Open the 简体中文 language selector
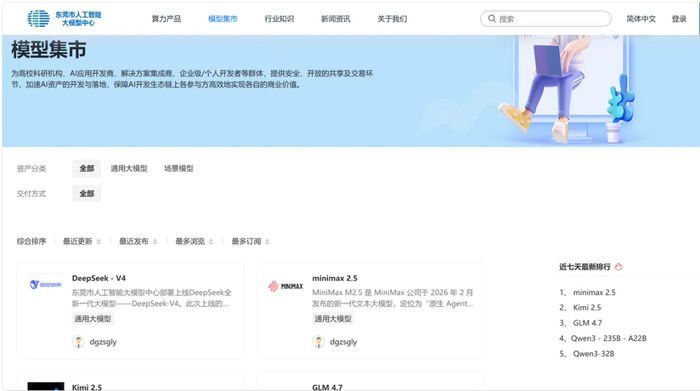700x391 pixels. click(x=641, y=19)
